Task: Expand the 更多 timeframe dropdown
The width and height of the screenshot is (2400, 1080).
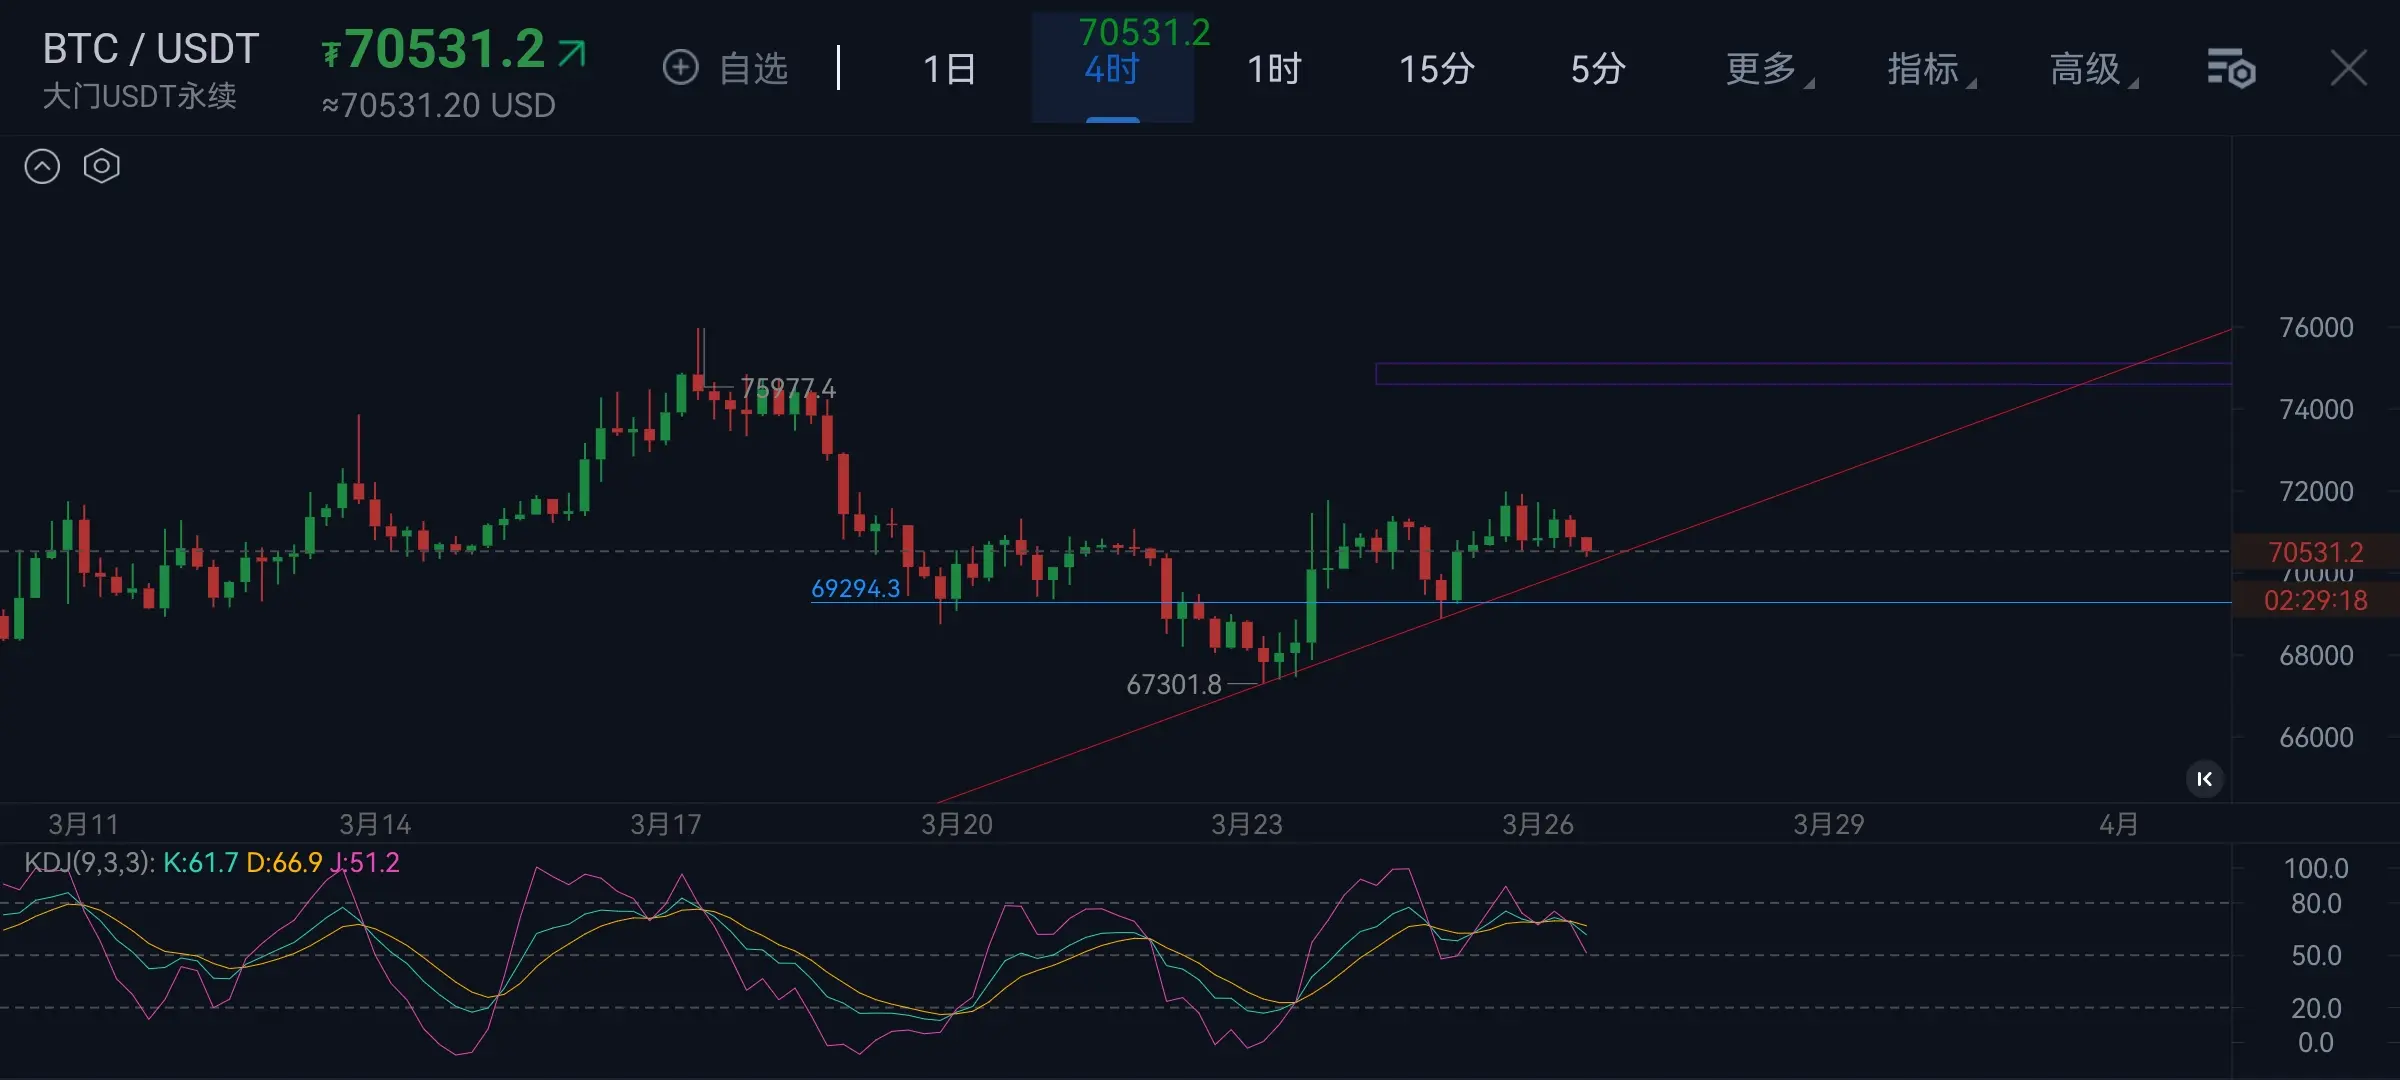Action: click(x=1764, y=69)
